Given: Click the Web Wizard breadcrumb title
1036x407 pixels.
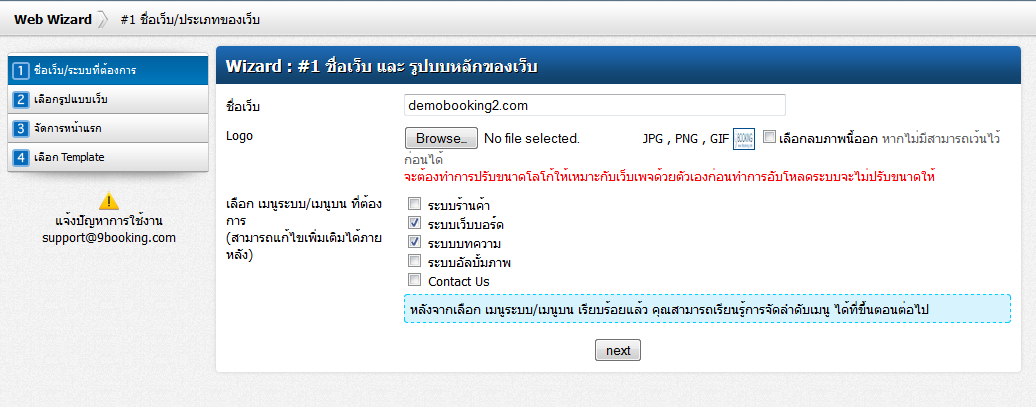Looking at the screenshot, I should pyautogui.click(x=53, y=20).
